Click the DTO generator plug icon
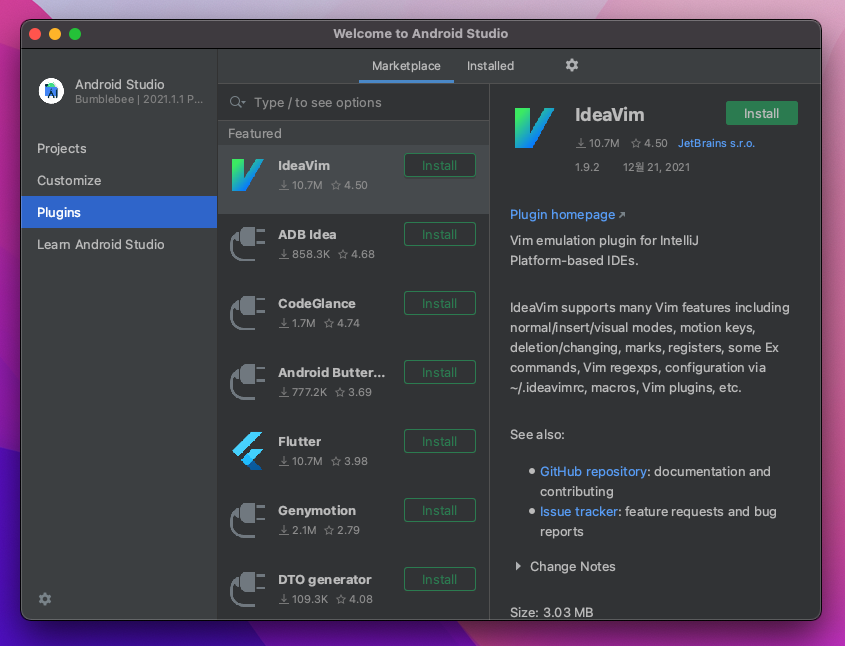The image size is (845, 646). [247, 588]
